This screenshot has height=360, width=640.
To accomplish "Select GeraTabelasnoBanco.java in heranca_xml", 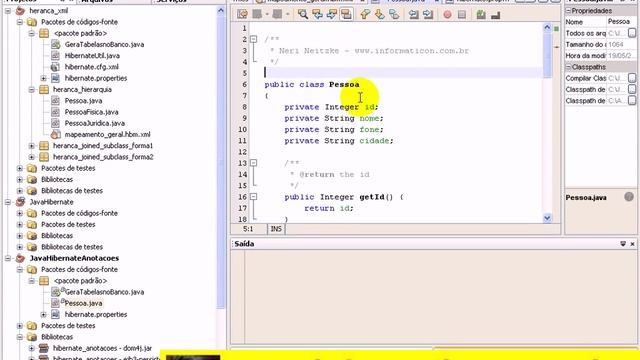I will tap(104, 44).
